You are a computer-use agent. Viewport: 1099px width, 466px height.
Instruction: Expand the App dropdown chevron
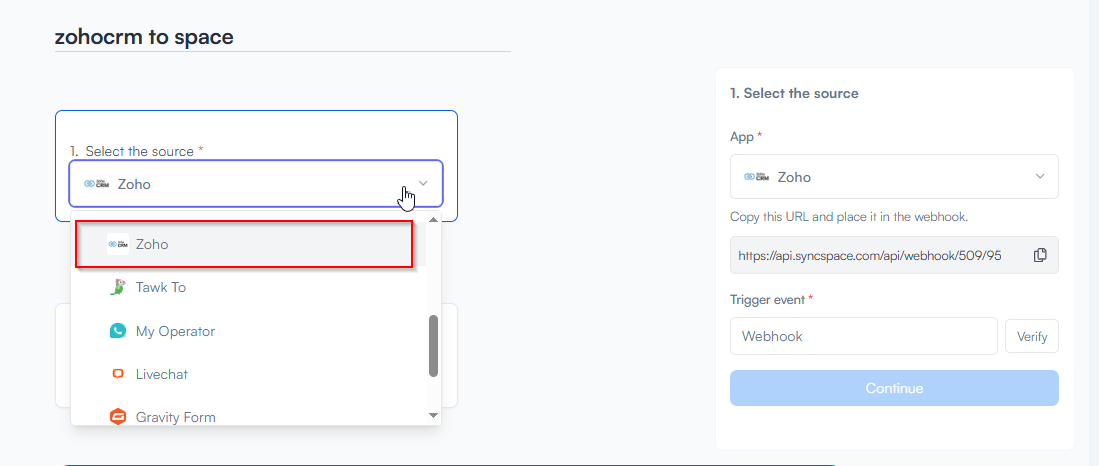1040,177
